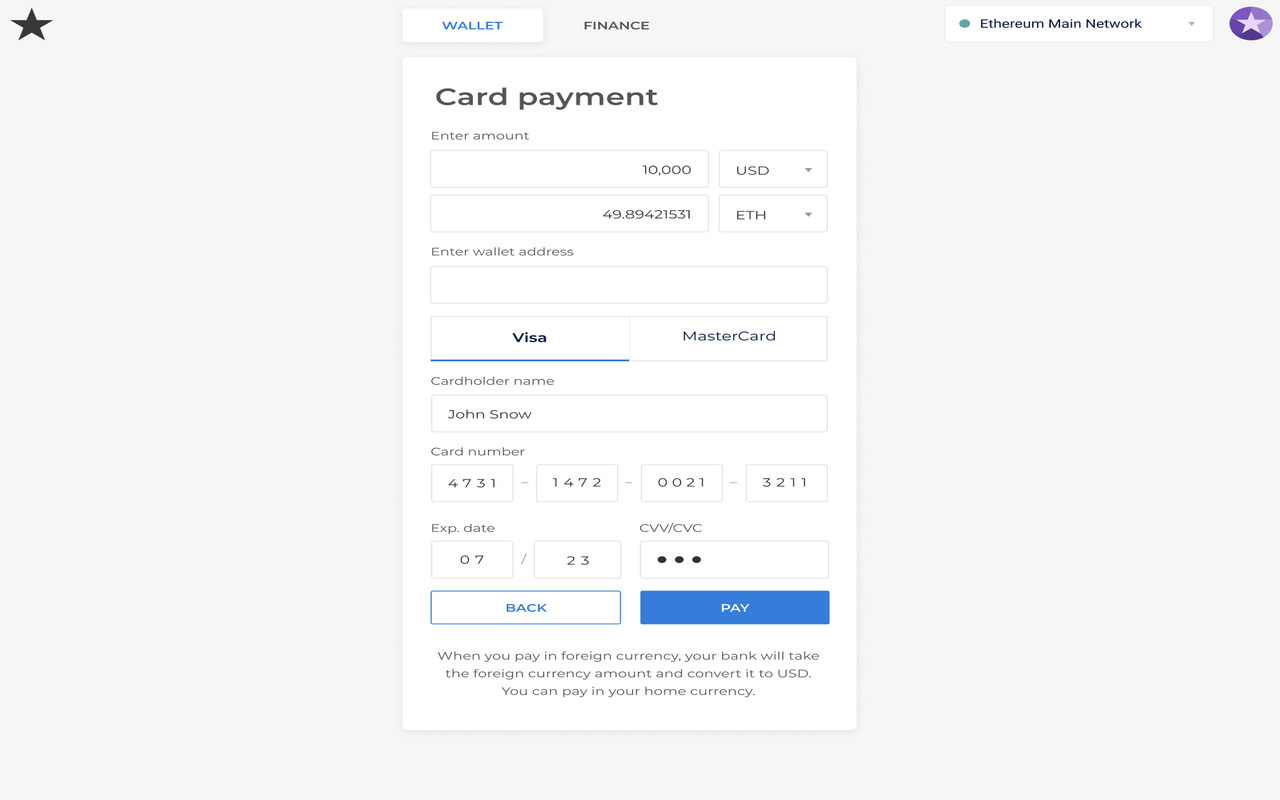
Task: Open the ETH currency dropdown
Action: (772, 213)
